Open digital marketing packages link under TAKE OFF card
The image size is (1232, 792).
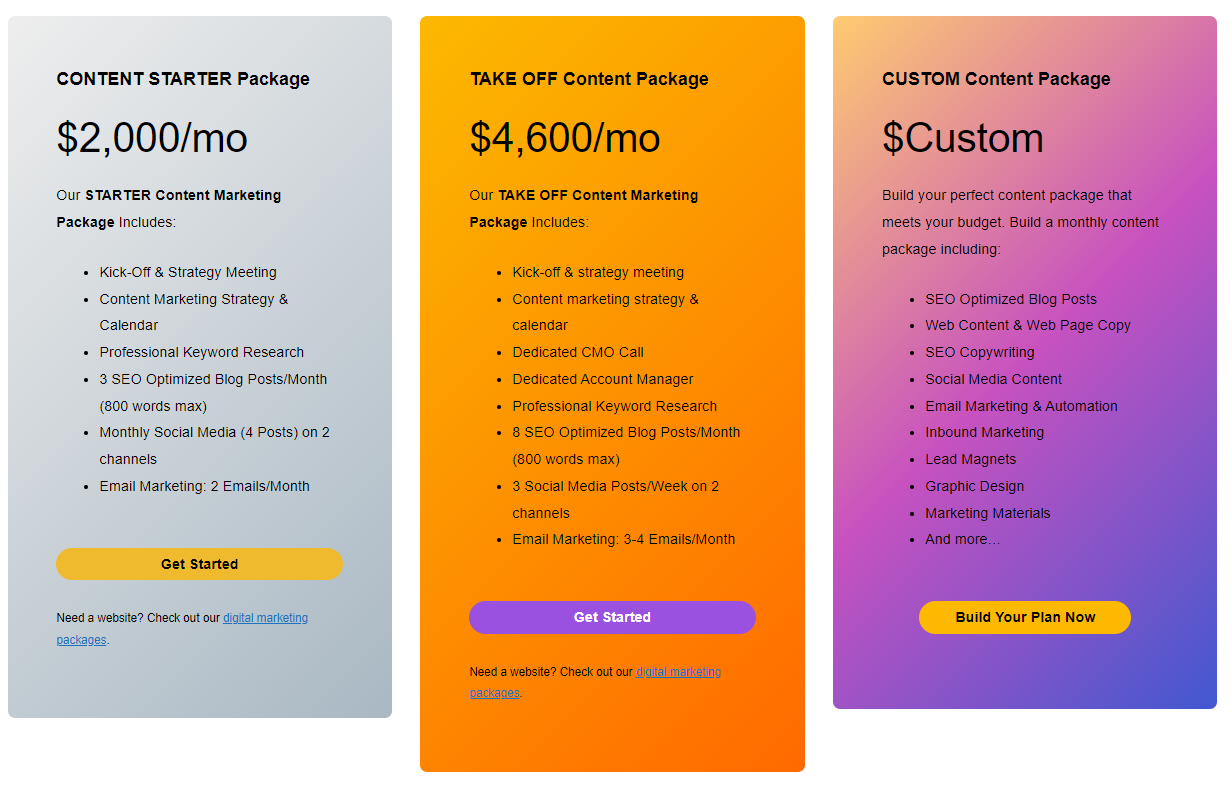tap(678, 672)
